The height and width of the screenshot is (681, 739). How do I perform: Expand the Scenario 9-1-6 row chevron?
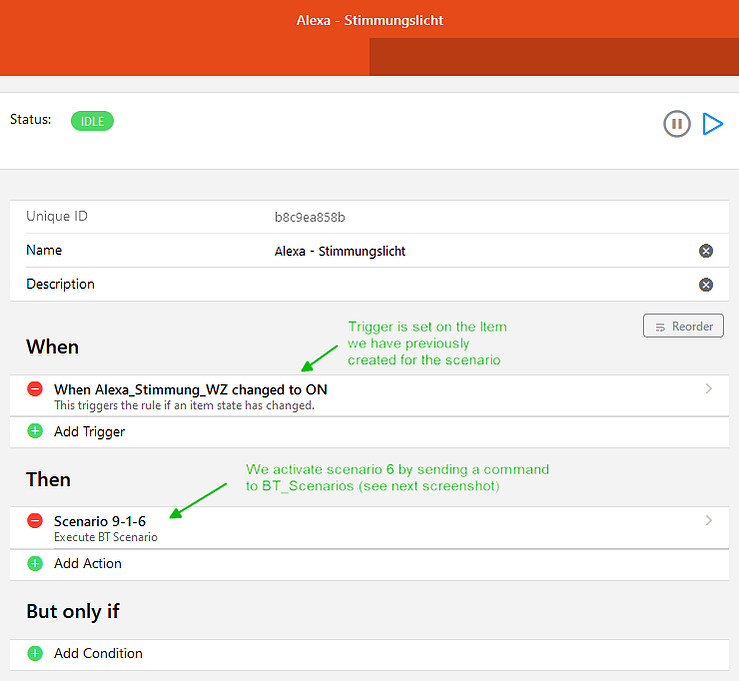(x=708, y=520)
